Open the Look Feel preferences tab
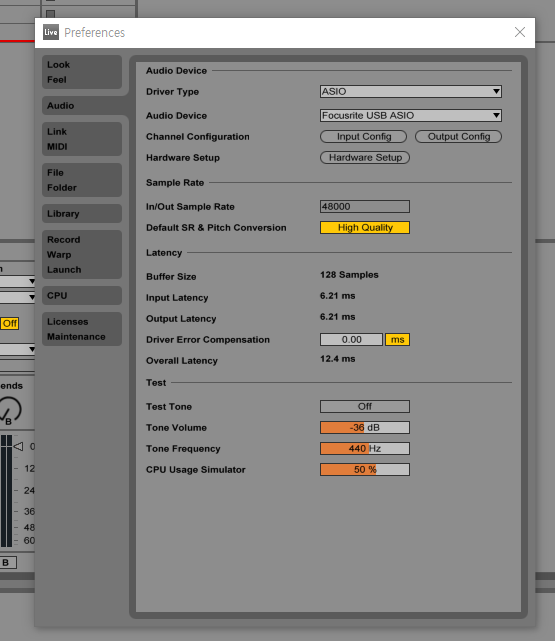This screenshot has height=641, width=555. pyautogui.click(x=82, y=72)
